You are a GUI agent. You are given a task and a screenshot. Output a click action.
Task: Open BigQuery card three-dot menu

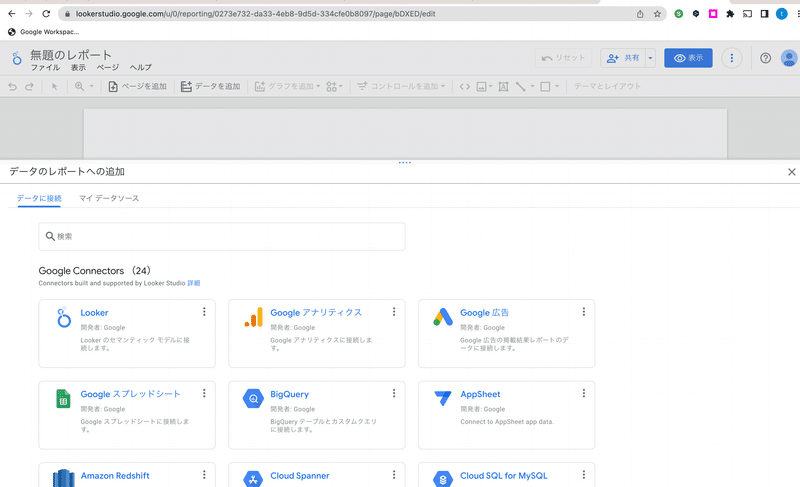394,393
